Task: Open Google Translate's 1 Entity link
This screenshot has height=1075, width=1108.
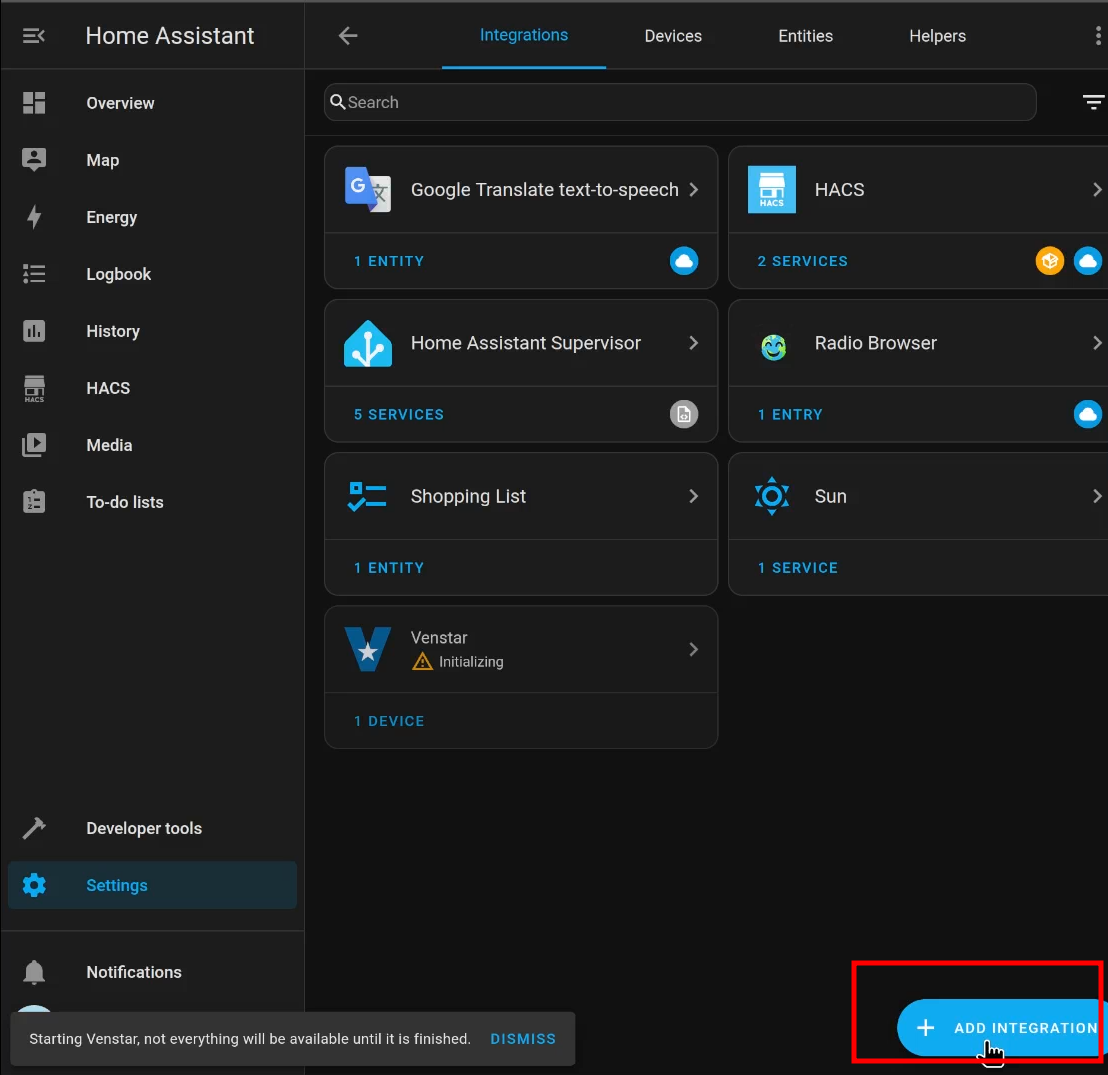Action: click(389, 261)
